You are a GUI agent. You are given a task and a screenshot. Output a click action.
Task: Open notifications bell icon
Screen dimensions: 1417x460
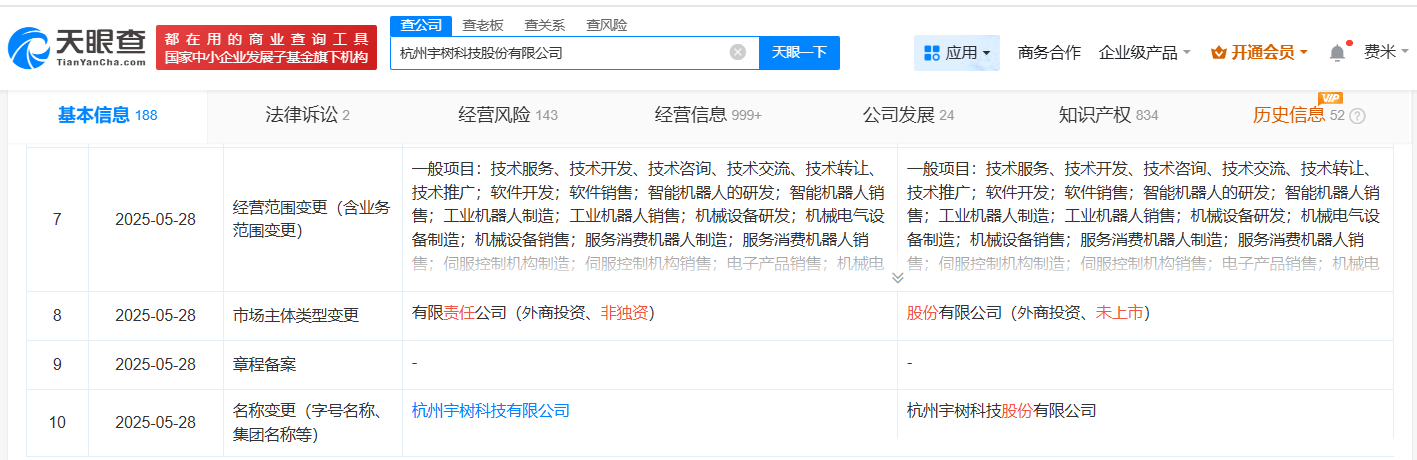pos(1337,52)
